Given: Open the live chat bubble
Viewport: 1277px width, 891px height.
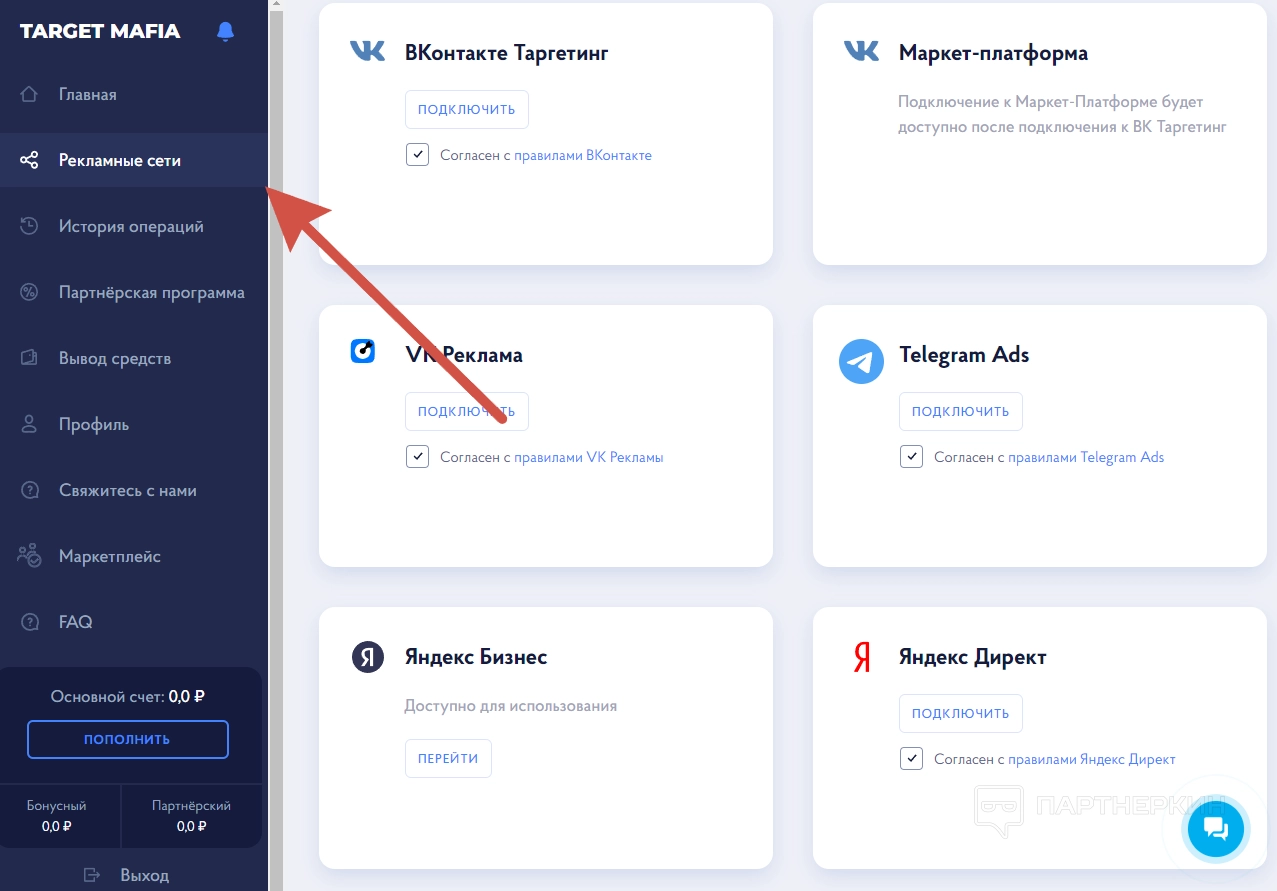Looking at the screenshot, I should (1216, 828).
